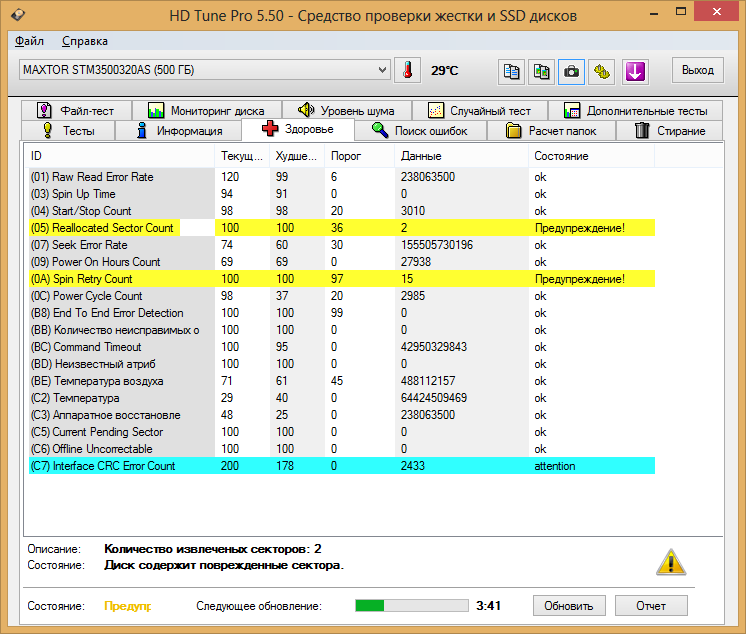This screenshot has height=634, width=746.
Task: Select the (05) Reallocated Sector Count row
Action: 342,228
